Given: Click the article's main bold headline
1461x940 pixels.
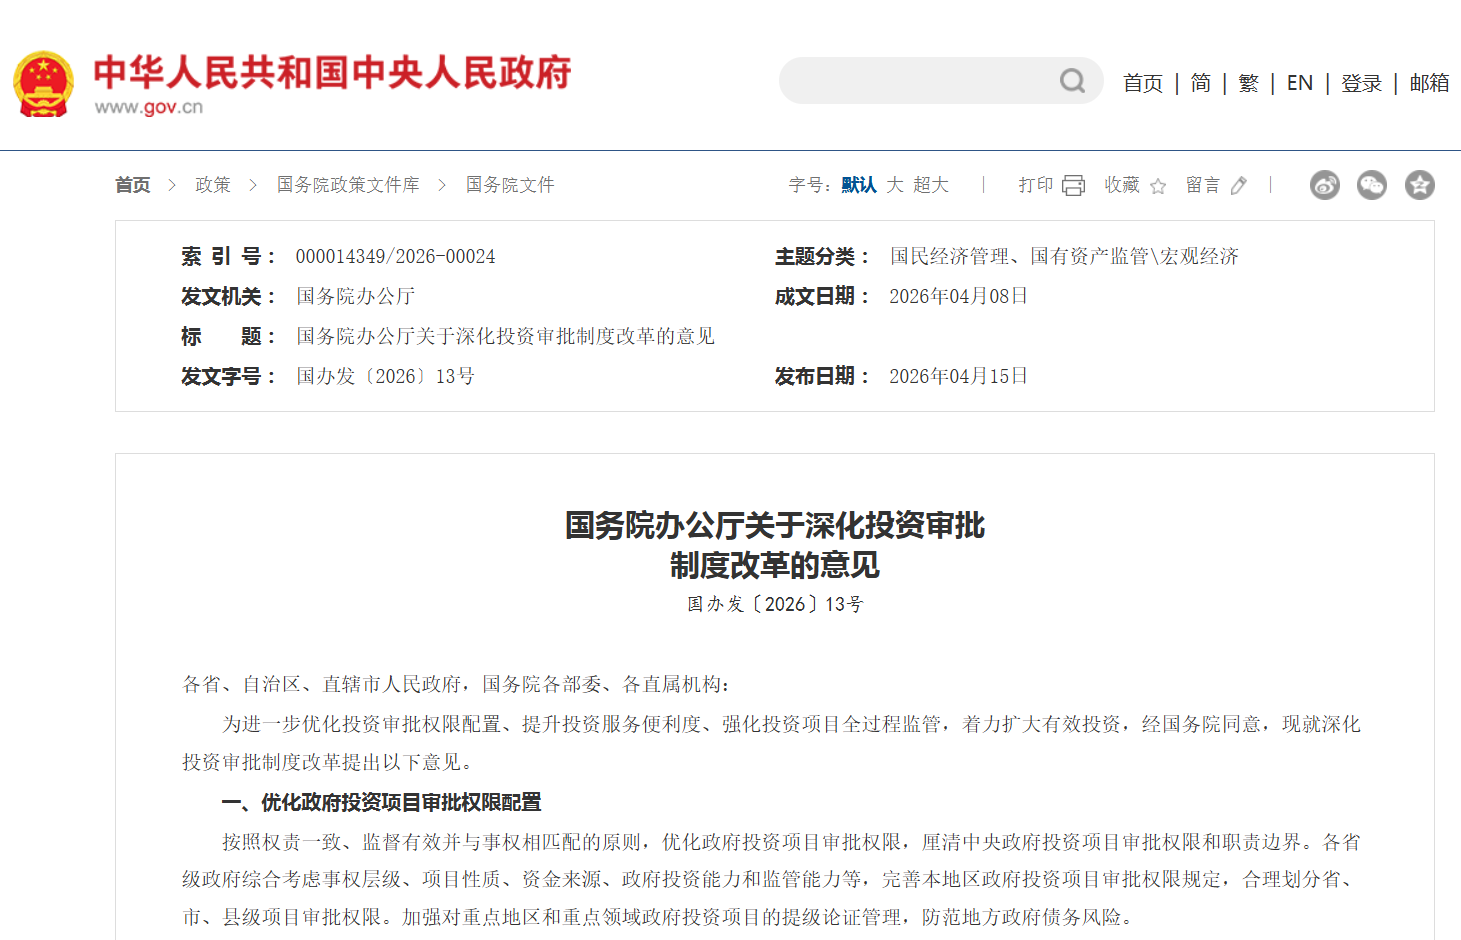Looking at the screenshot, I should click(775, 545).
